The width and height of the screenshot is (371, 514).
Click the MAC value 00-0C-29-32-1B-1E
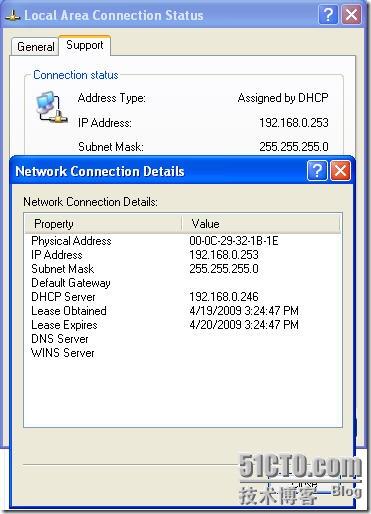234,241
